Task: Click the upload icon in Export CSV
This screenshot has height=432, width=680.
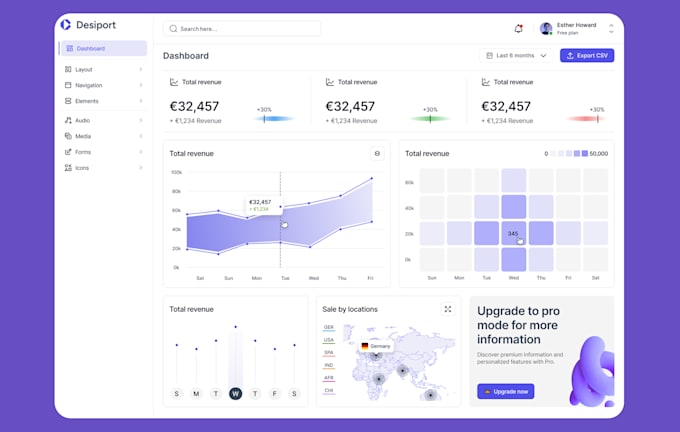Action: tap(570, 56)
